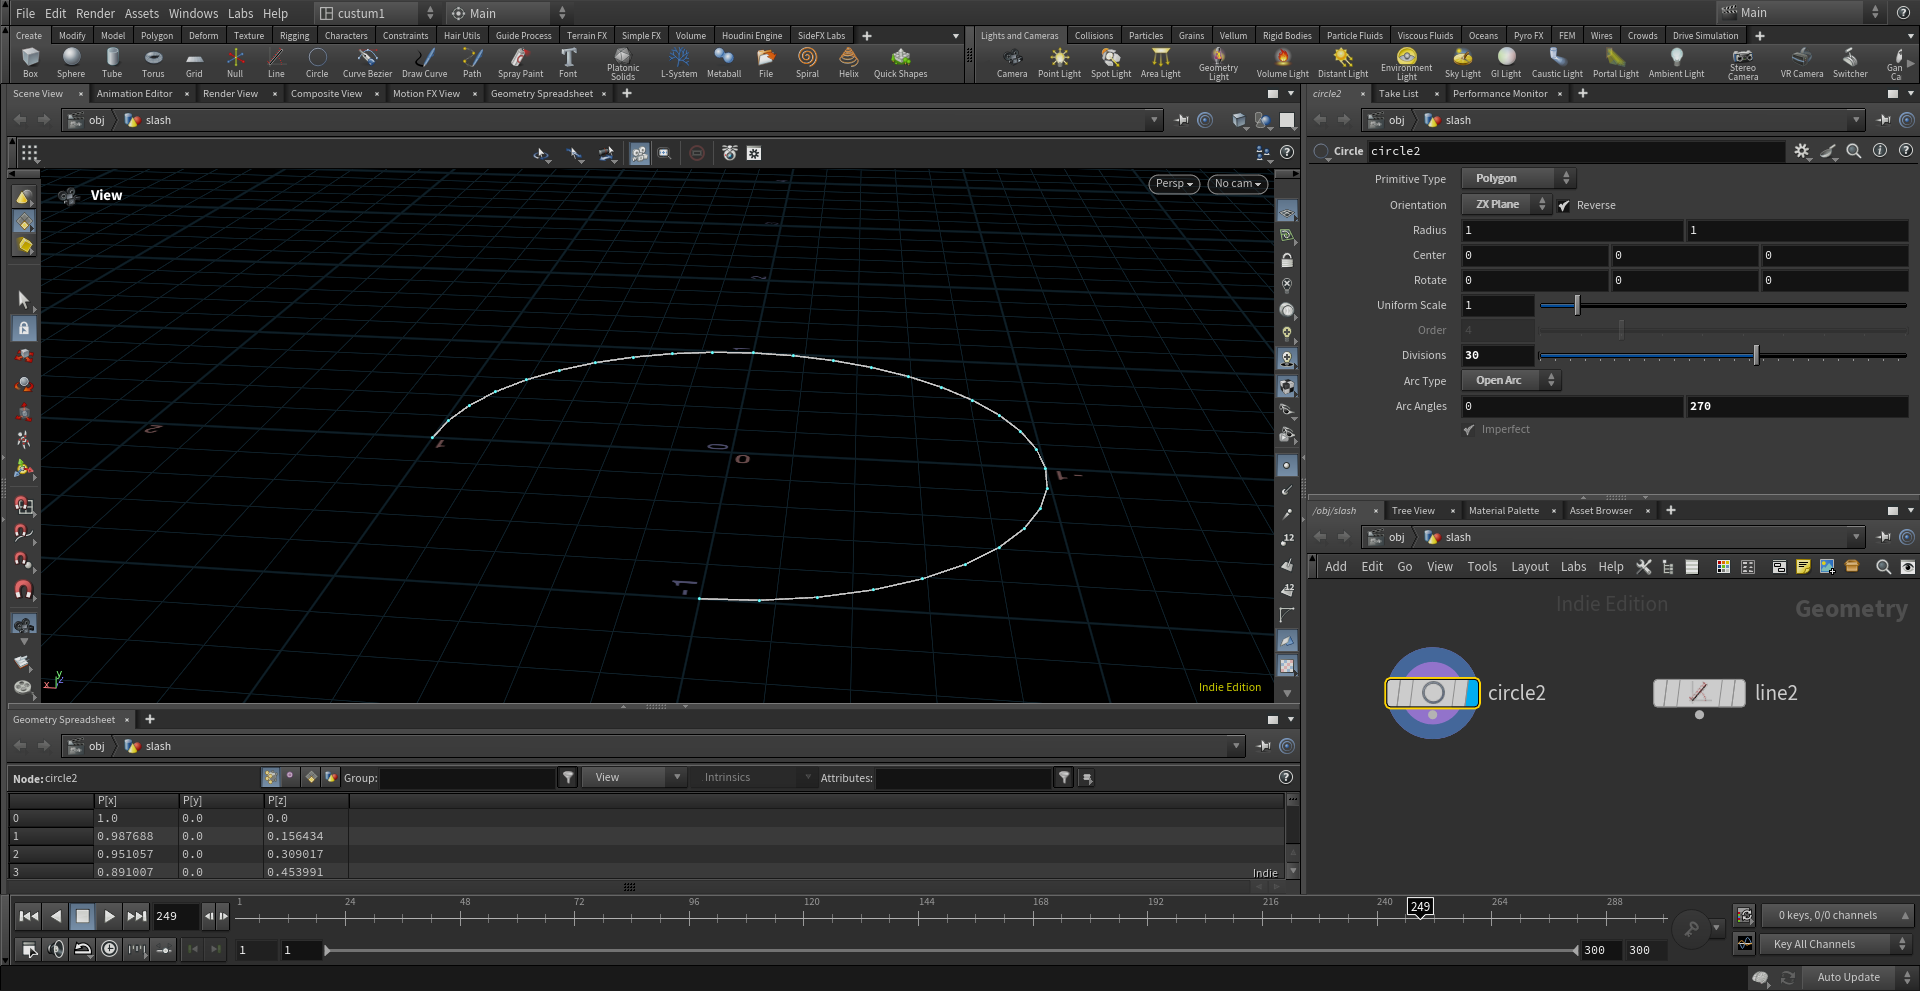
Task: Click the Arc Angles end field
Action: [x=1796, y=407]
